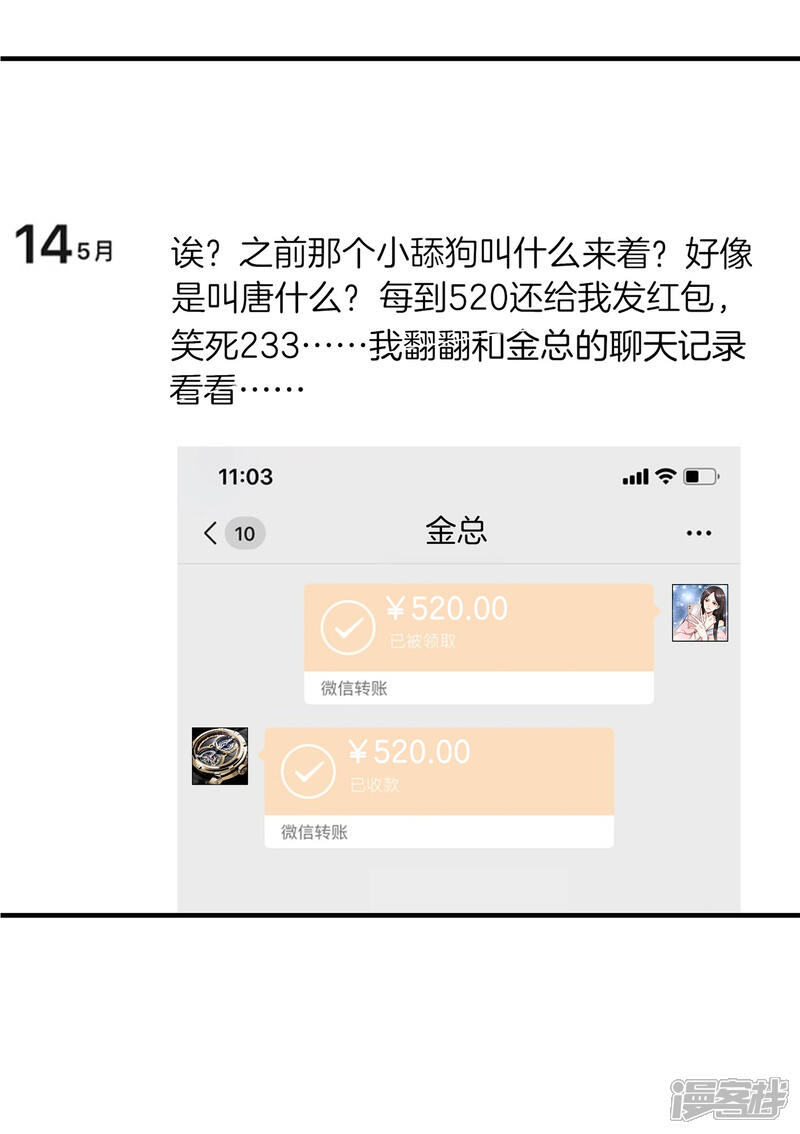Tap the 已被领取 status text
This screenshot has height=1134, width=800.
422,641
